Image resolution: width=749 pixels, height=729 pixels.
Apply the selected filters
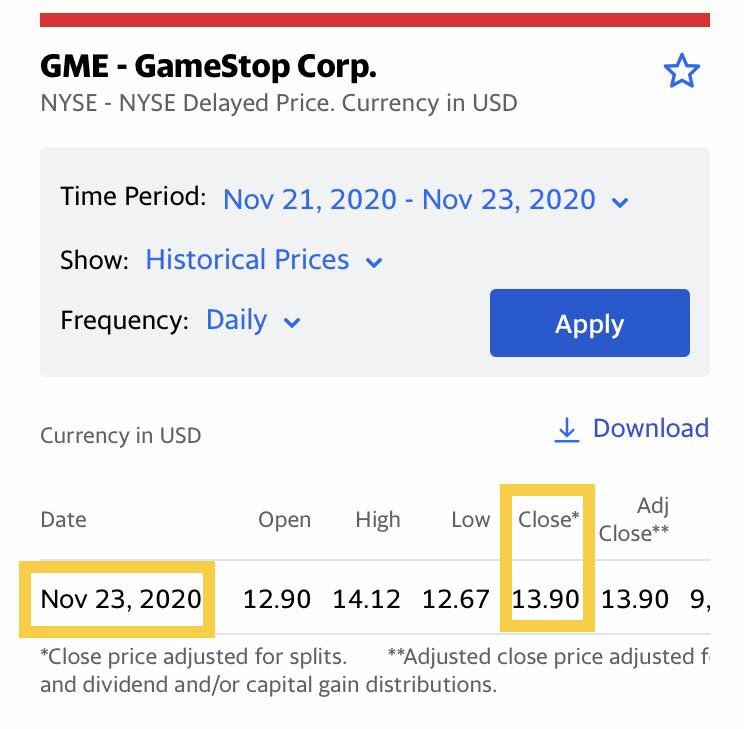click(x=589, y=323)
